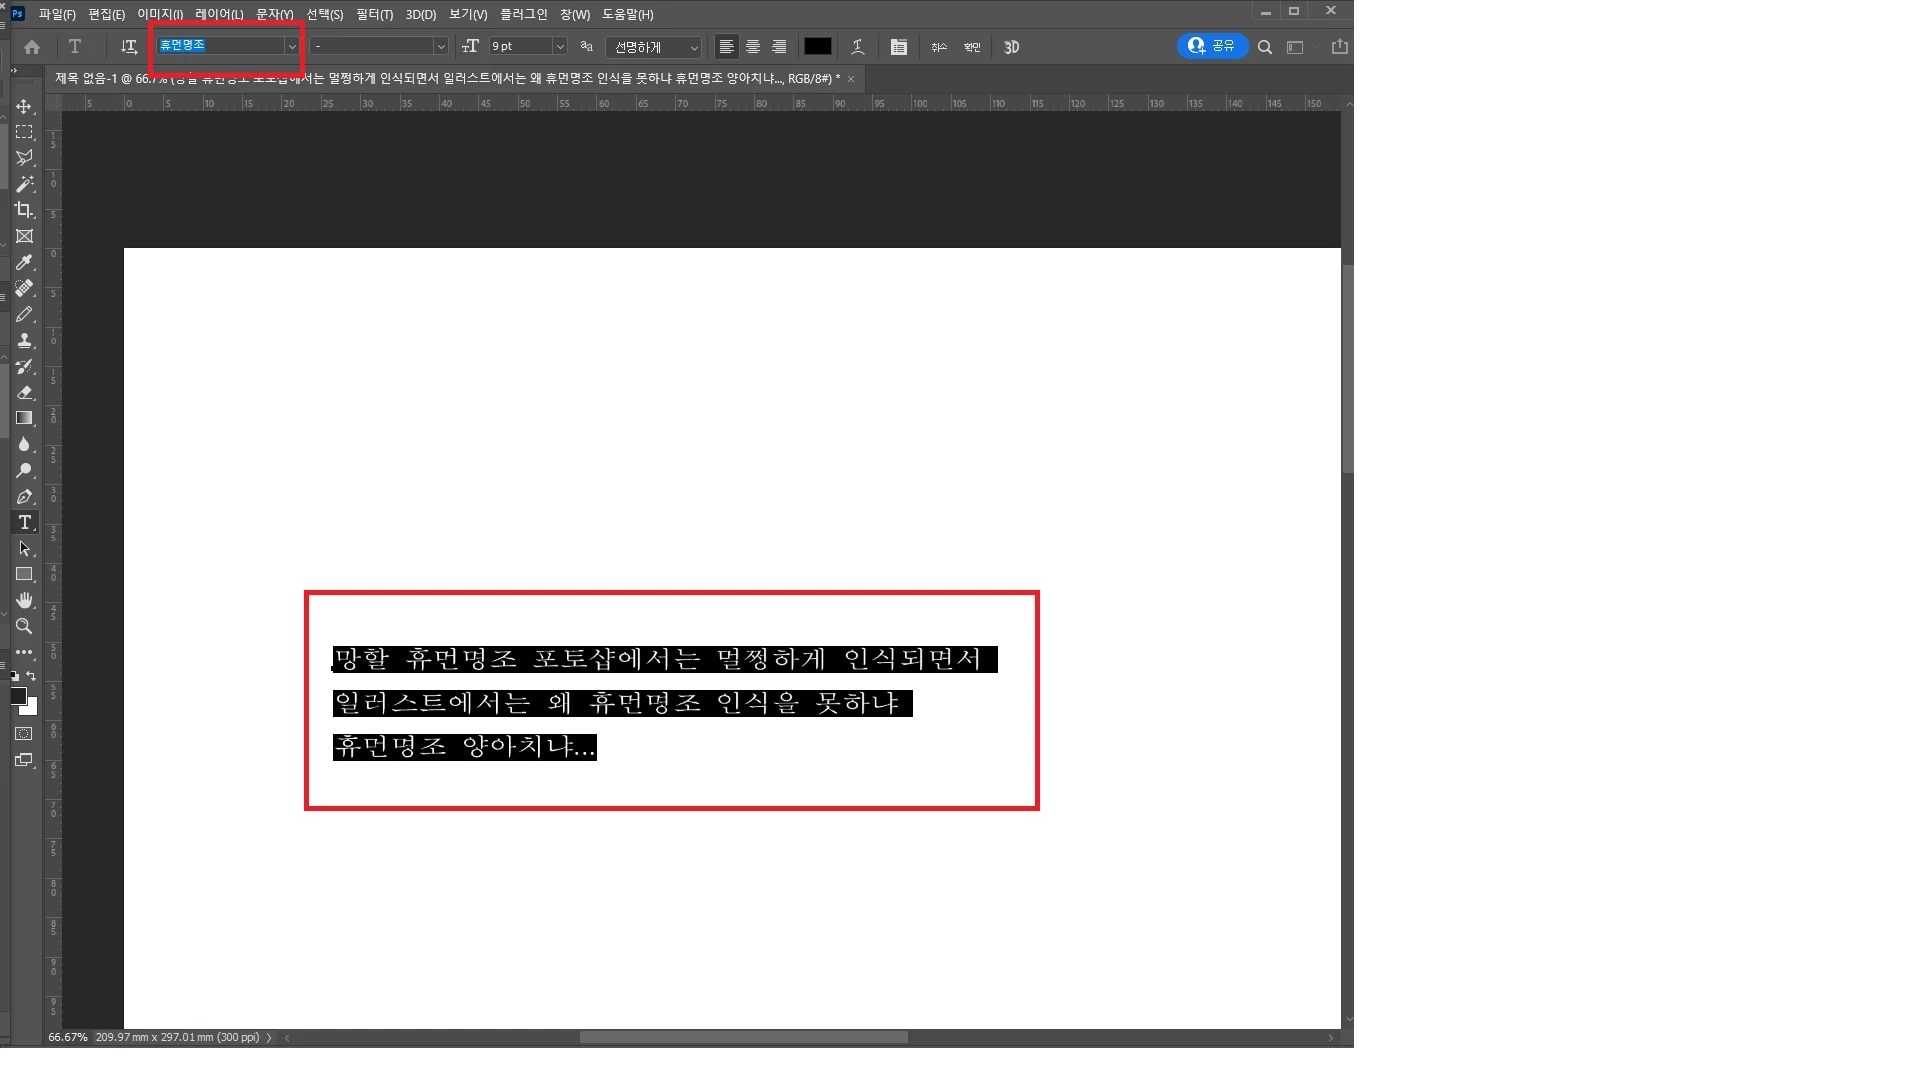The width and height of the screenshot is (1918, 1080).
Task: Pick the Polygonal Lasso tool
Action: [x=24, y=158]
